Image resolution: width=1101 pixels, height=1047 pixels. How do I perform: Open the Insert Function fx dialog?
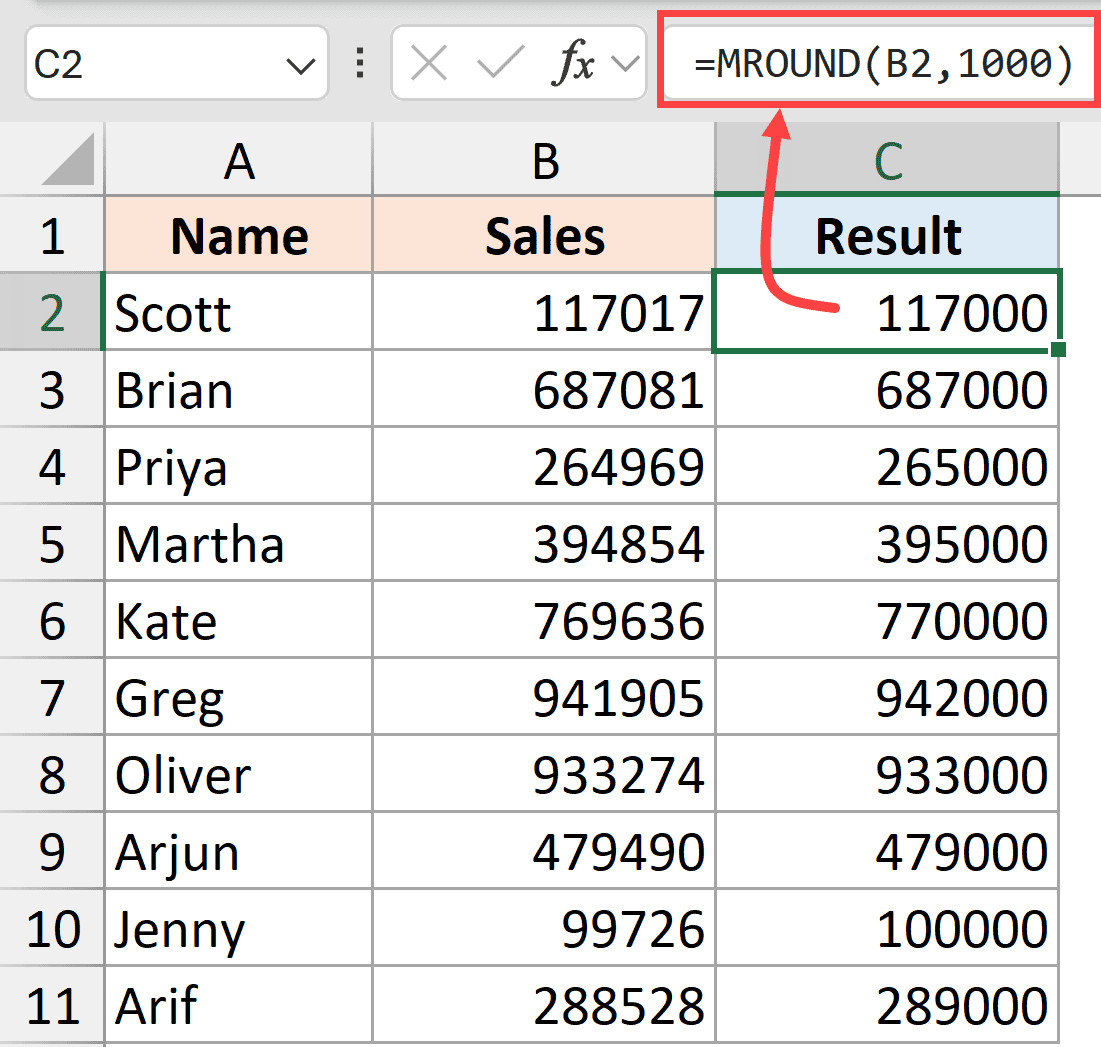pos(574,65)
